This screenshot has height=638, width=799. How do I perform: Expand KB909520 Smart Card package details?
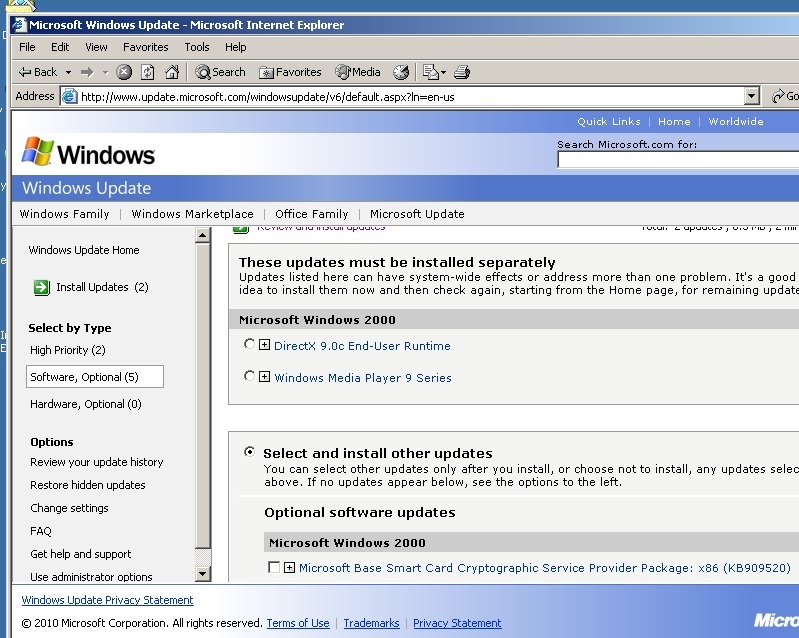pos(289,567)
